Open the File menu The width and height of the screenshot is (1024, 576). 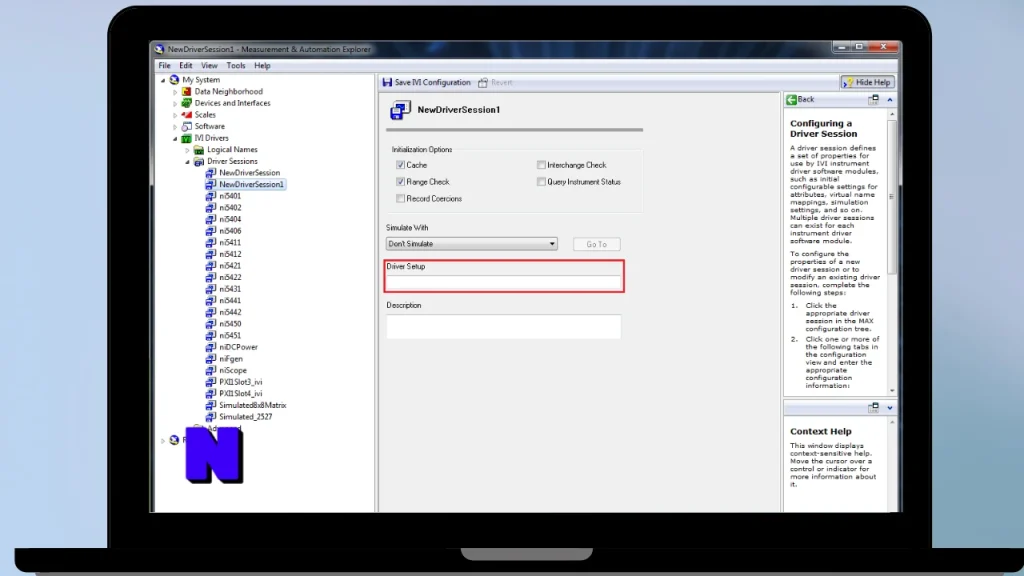(x=165, y=65)
